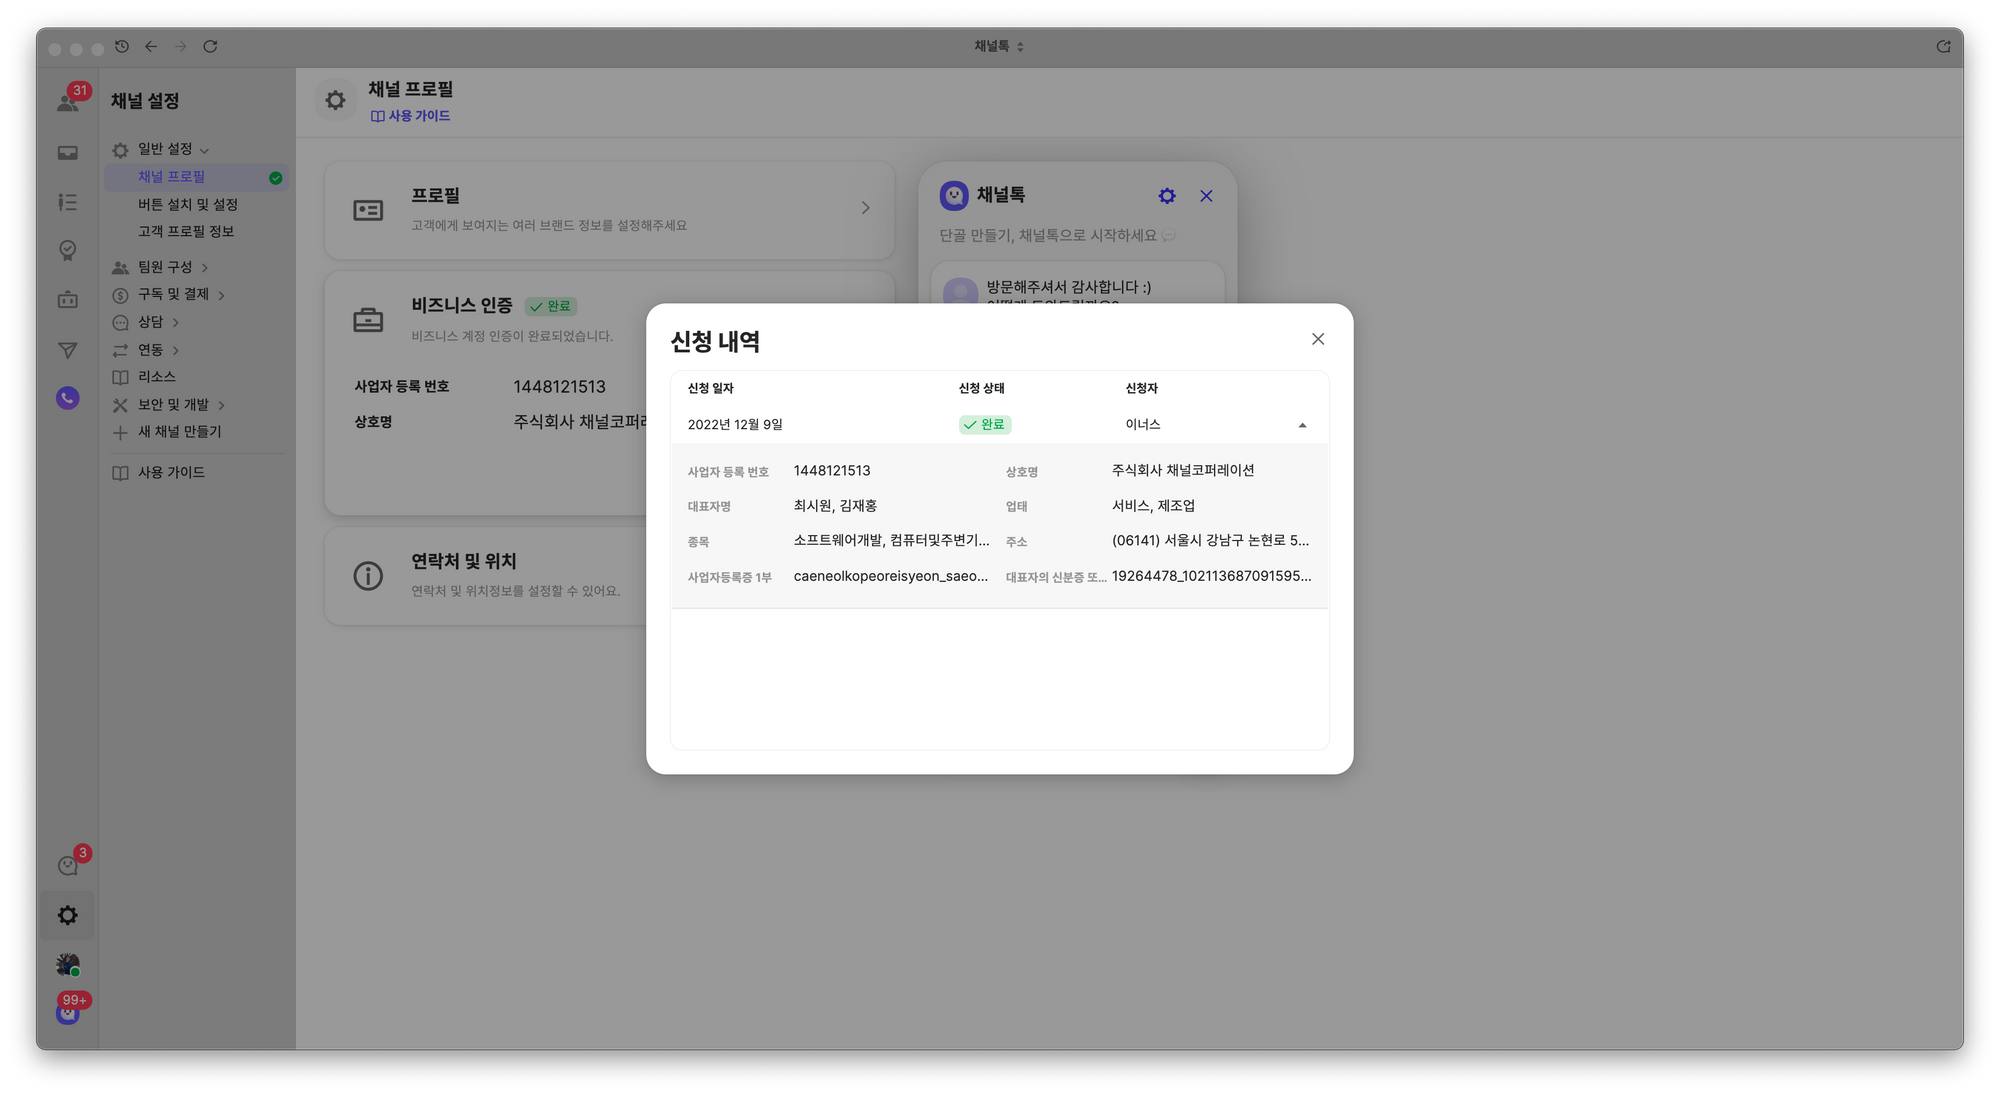Click the settings gear in left rail
The image size is (2000, 1095).
coord(67,915)
